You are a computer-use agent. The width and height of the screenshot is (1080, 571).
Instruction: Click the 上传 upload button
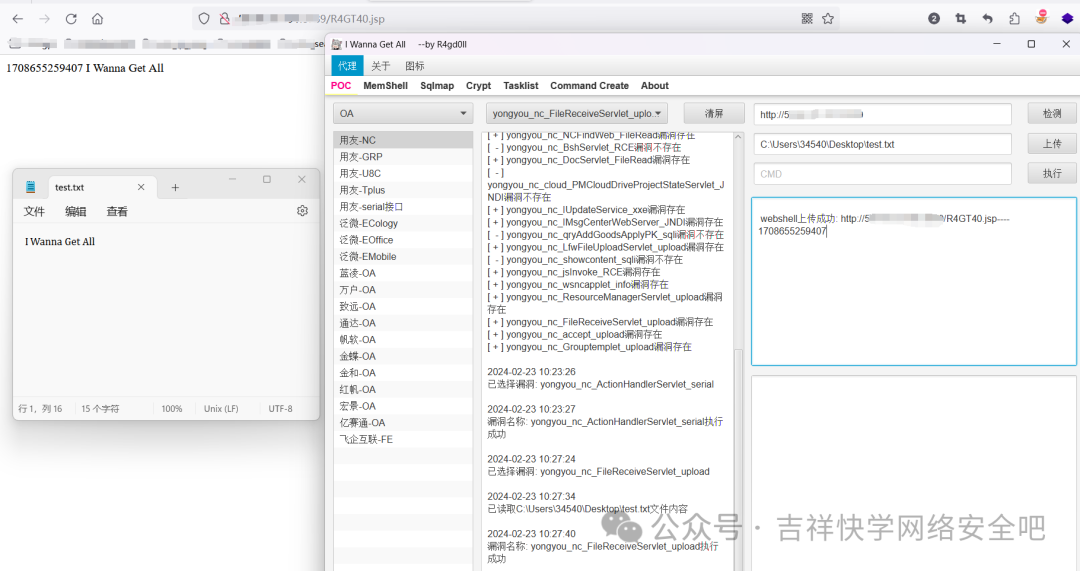pyautogui.click(x=1052, y=143)
